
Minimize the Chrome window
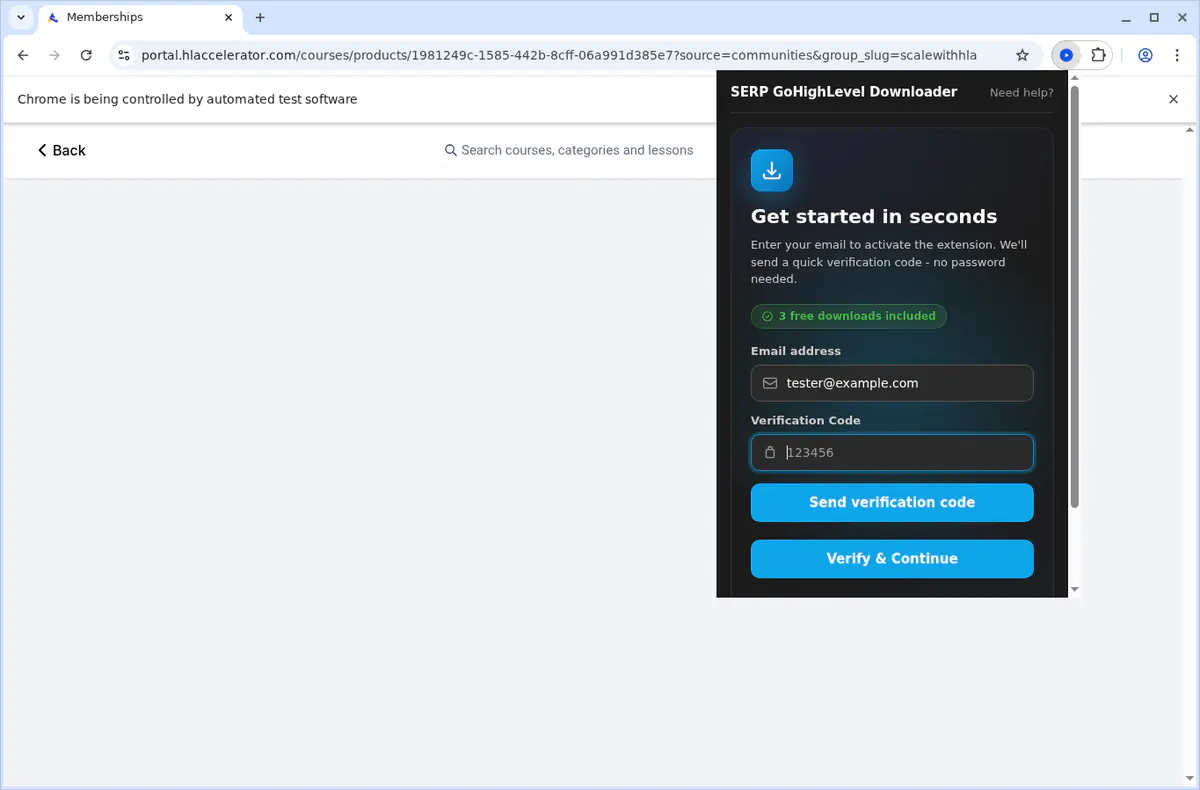click(1126, 17)
